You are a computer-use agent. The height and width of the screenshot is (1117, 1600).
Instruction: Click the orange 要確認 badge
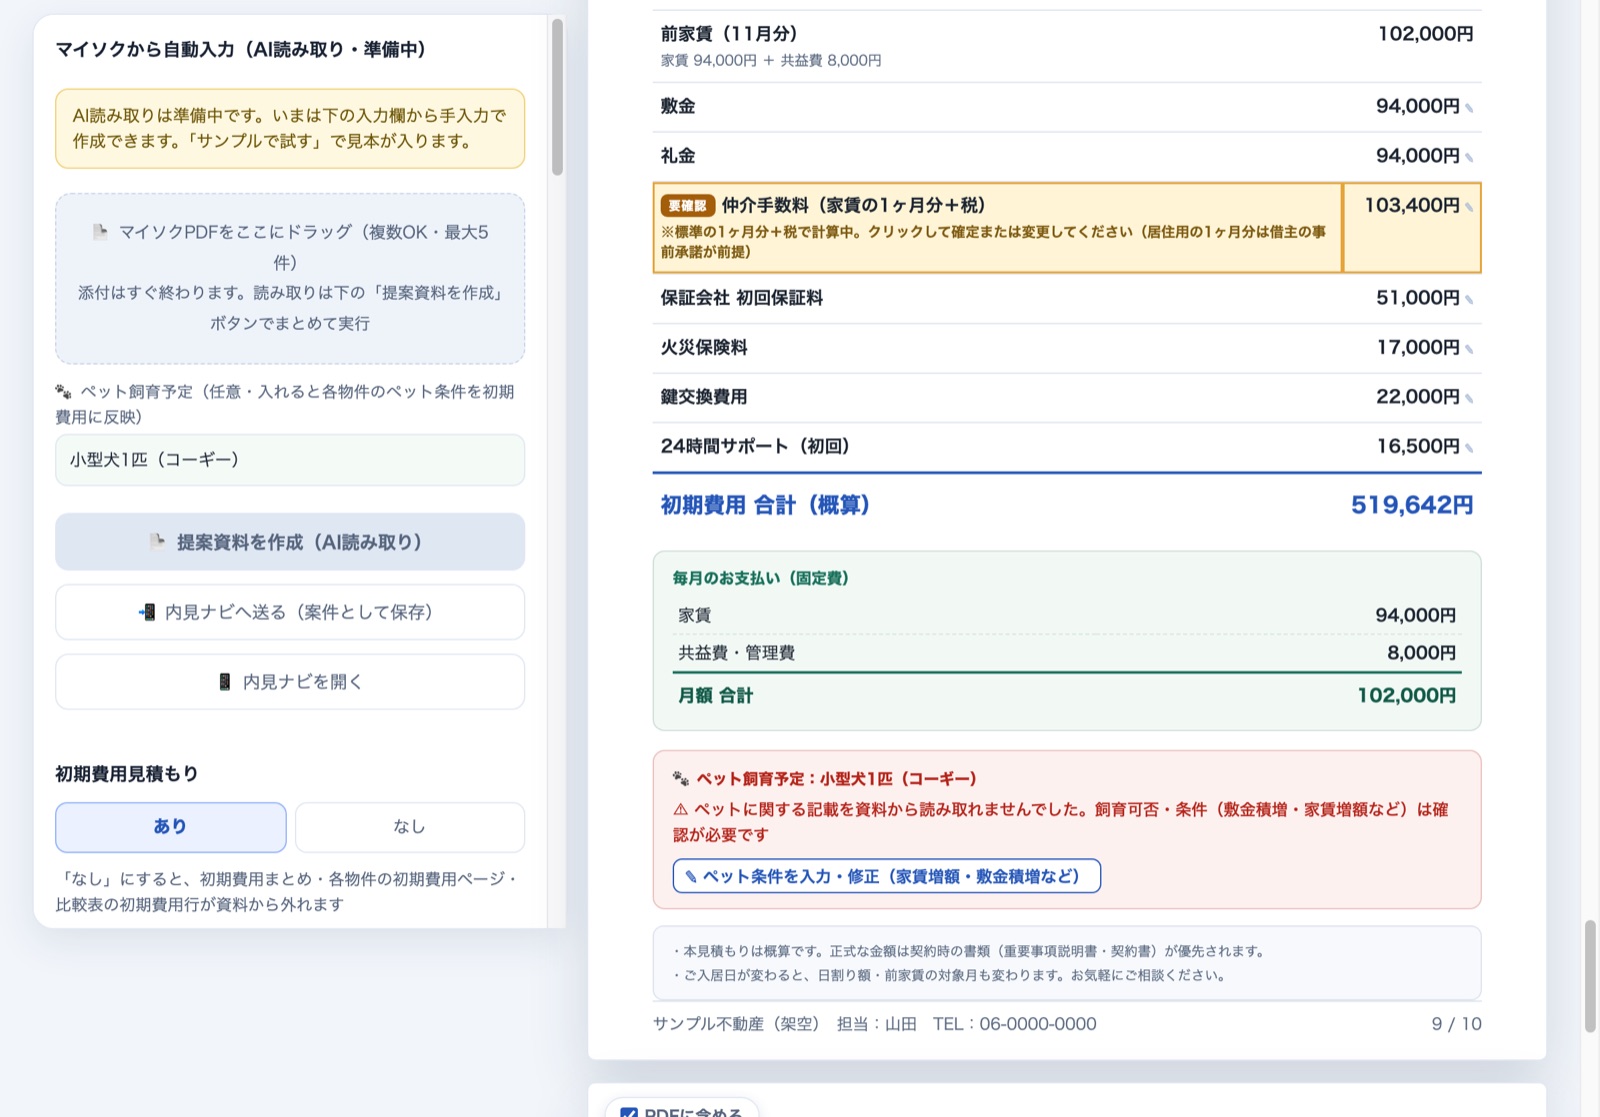(x=687, y=206)
